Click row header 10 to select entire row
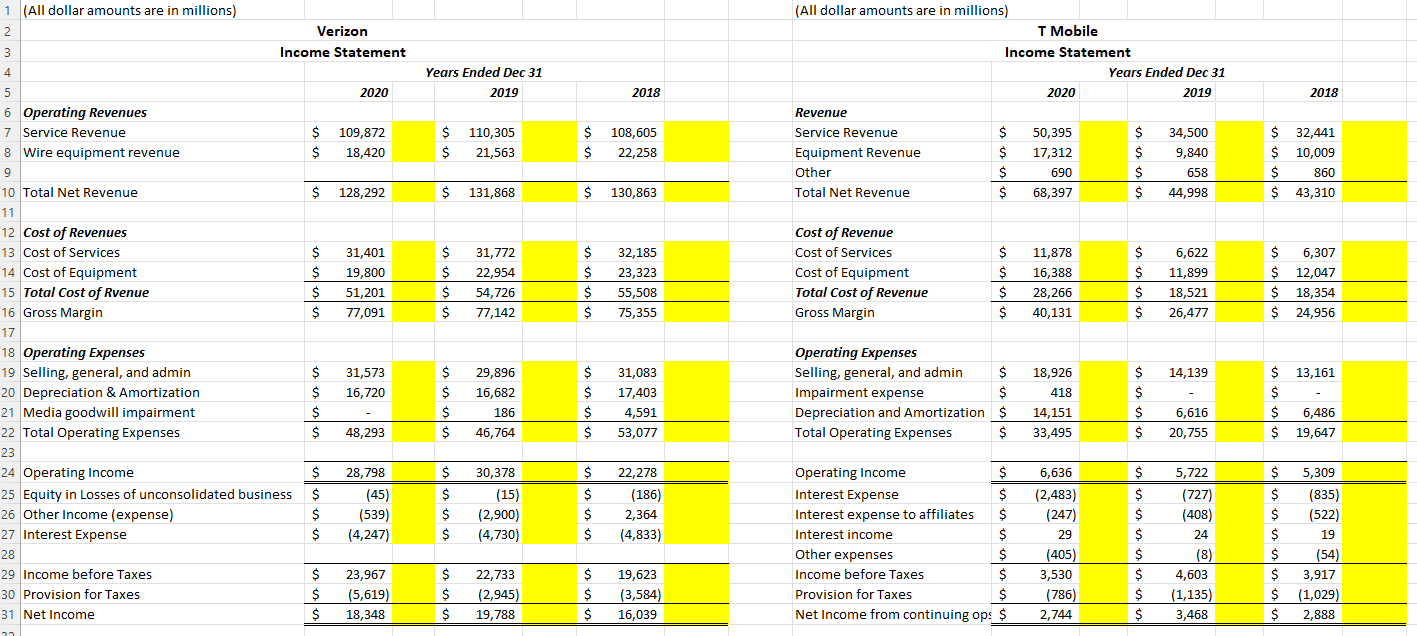Screen dimensions: 1417x636 pos(8,192)
